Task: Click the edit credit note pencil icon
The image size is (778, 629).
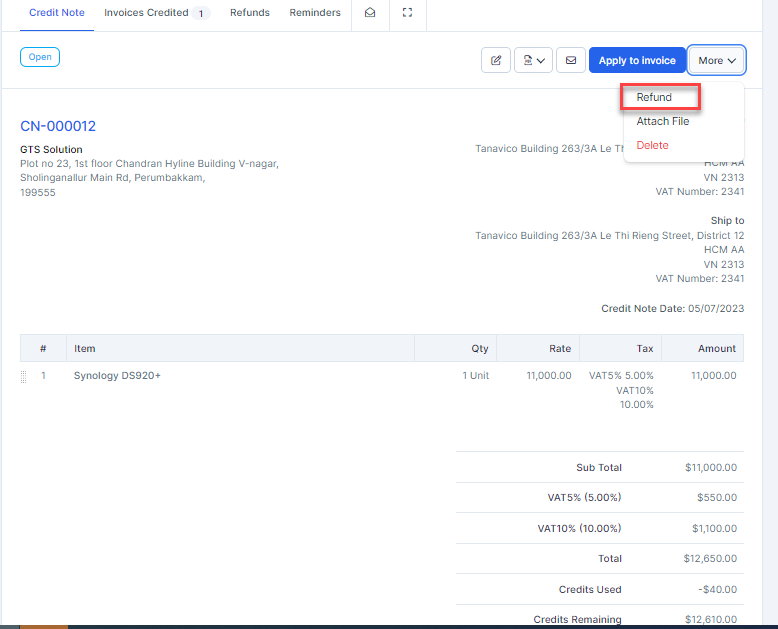Action: (x=496, y=61)
